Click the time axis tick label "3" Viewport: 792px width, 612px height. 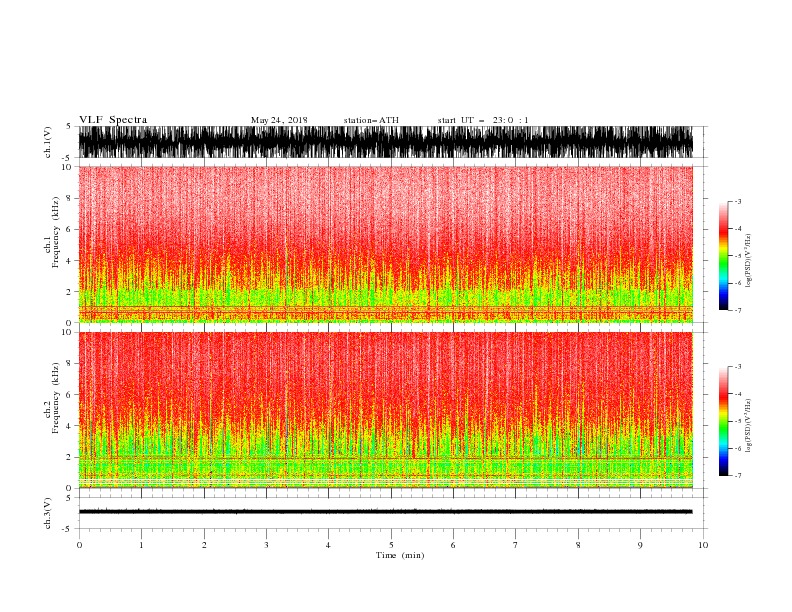[x=266, y=545]
